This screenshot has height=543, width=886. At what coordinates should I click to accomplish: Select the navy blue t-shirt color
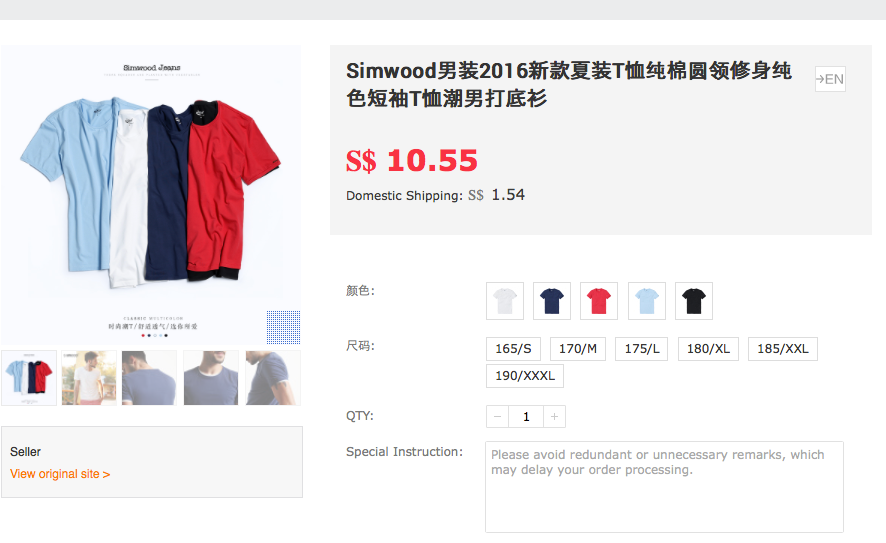tap(552, 301)
